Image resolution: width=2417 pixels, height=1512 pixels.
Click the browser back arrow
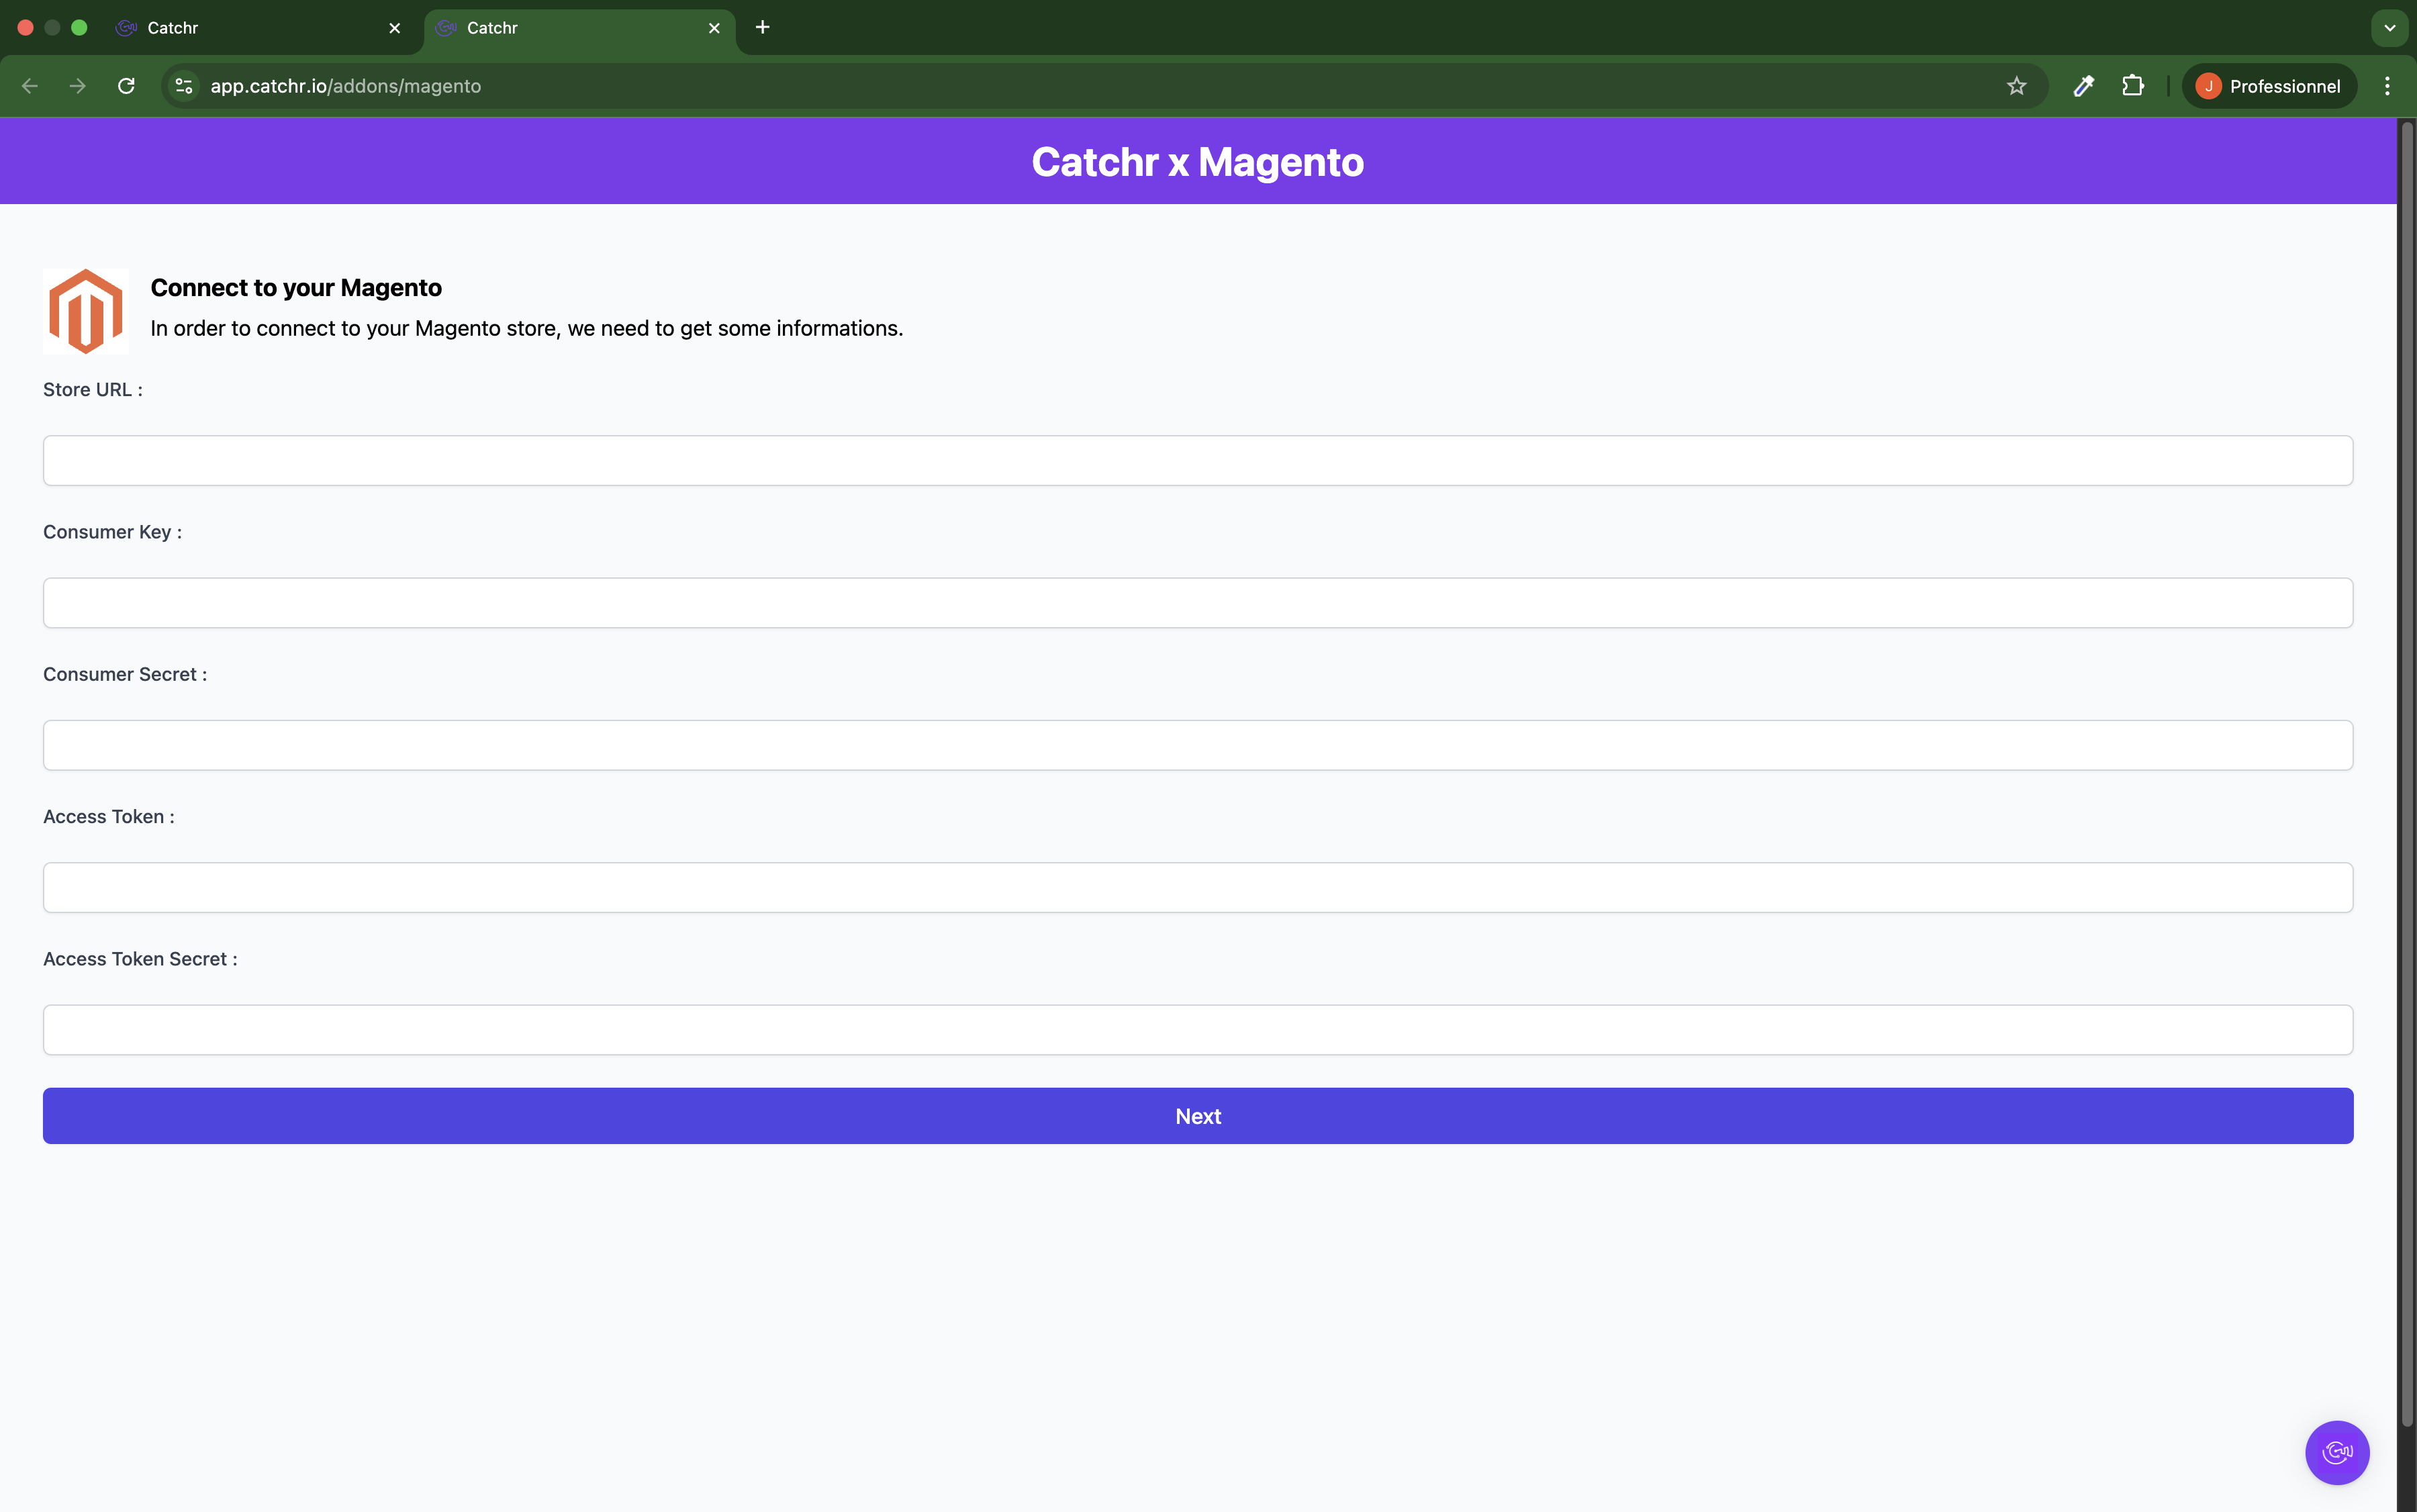(30, 86)
